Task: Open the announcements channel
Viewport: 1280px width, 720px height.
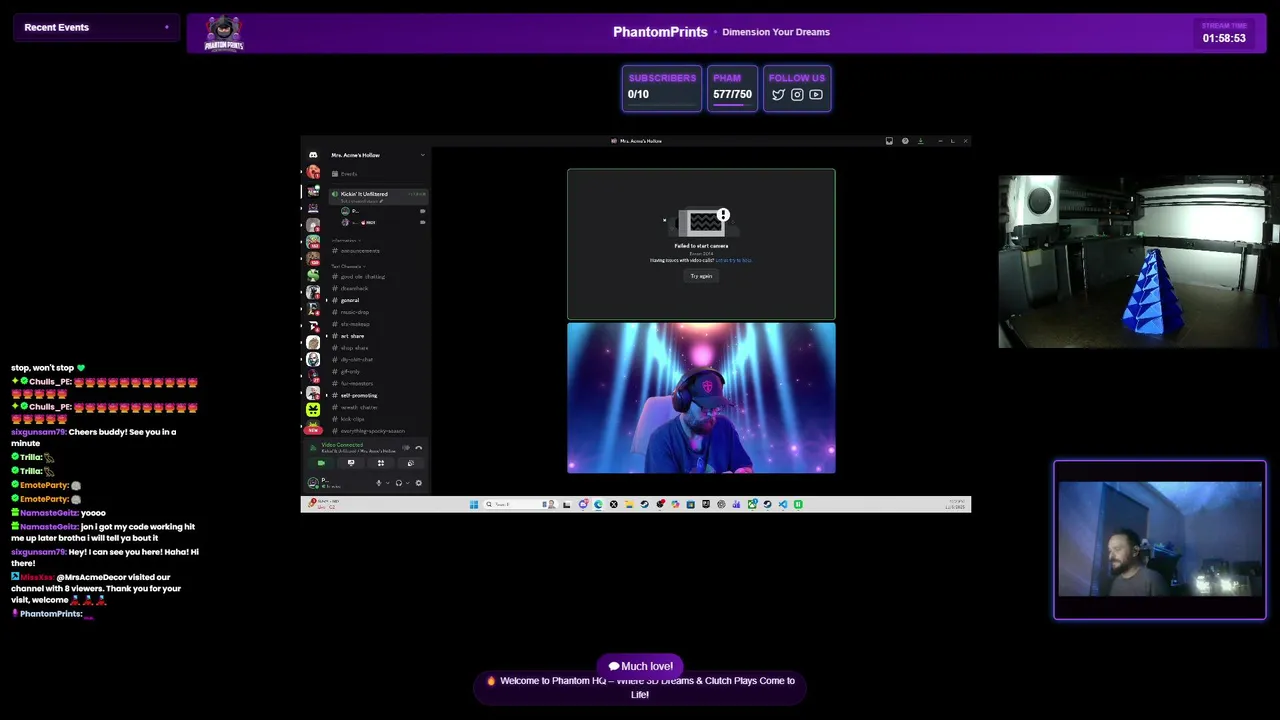Action: [378, 251]
